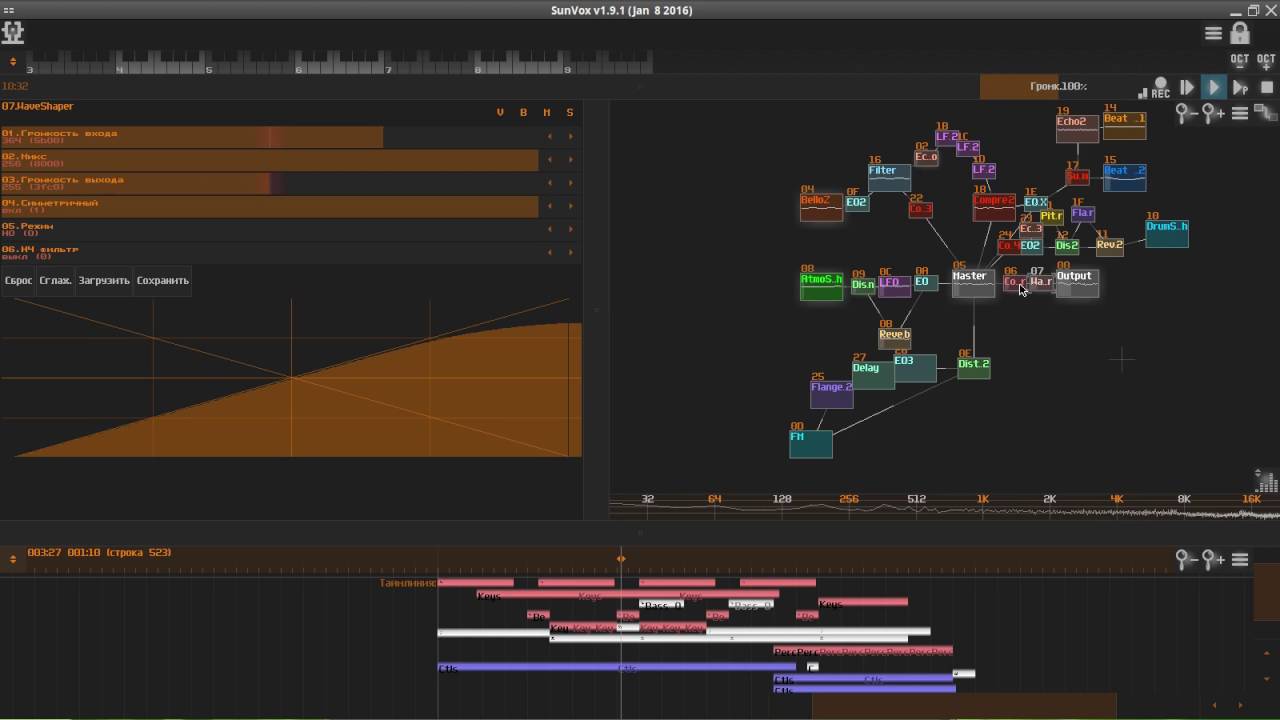Click the highlighted Play button
Image resolution: width=1280 pixels, height=720 pixels.
pos(1213,88)
